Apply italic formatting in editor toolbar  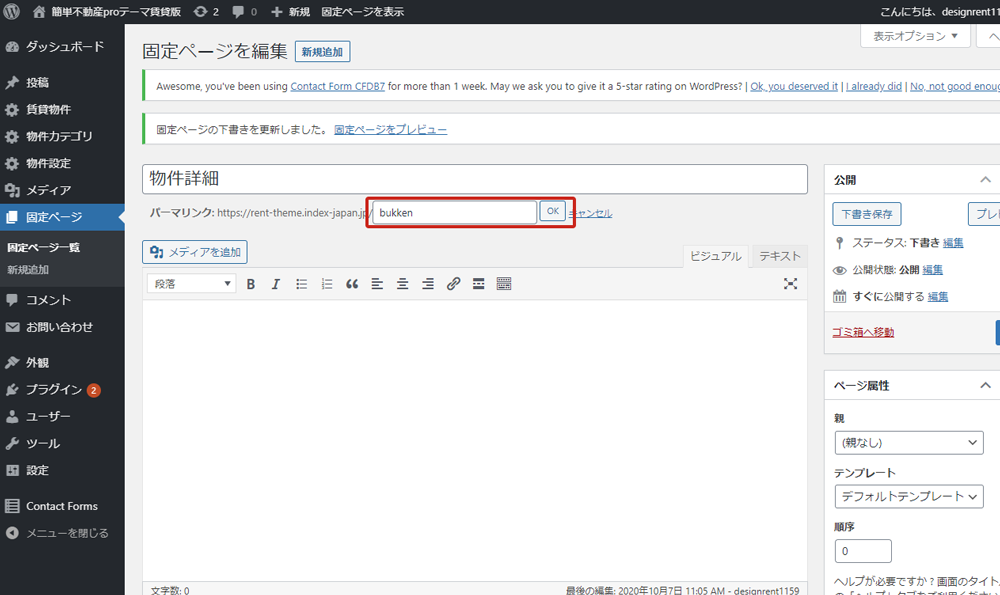click(x=276, y=284)
